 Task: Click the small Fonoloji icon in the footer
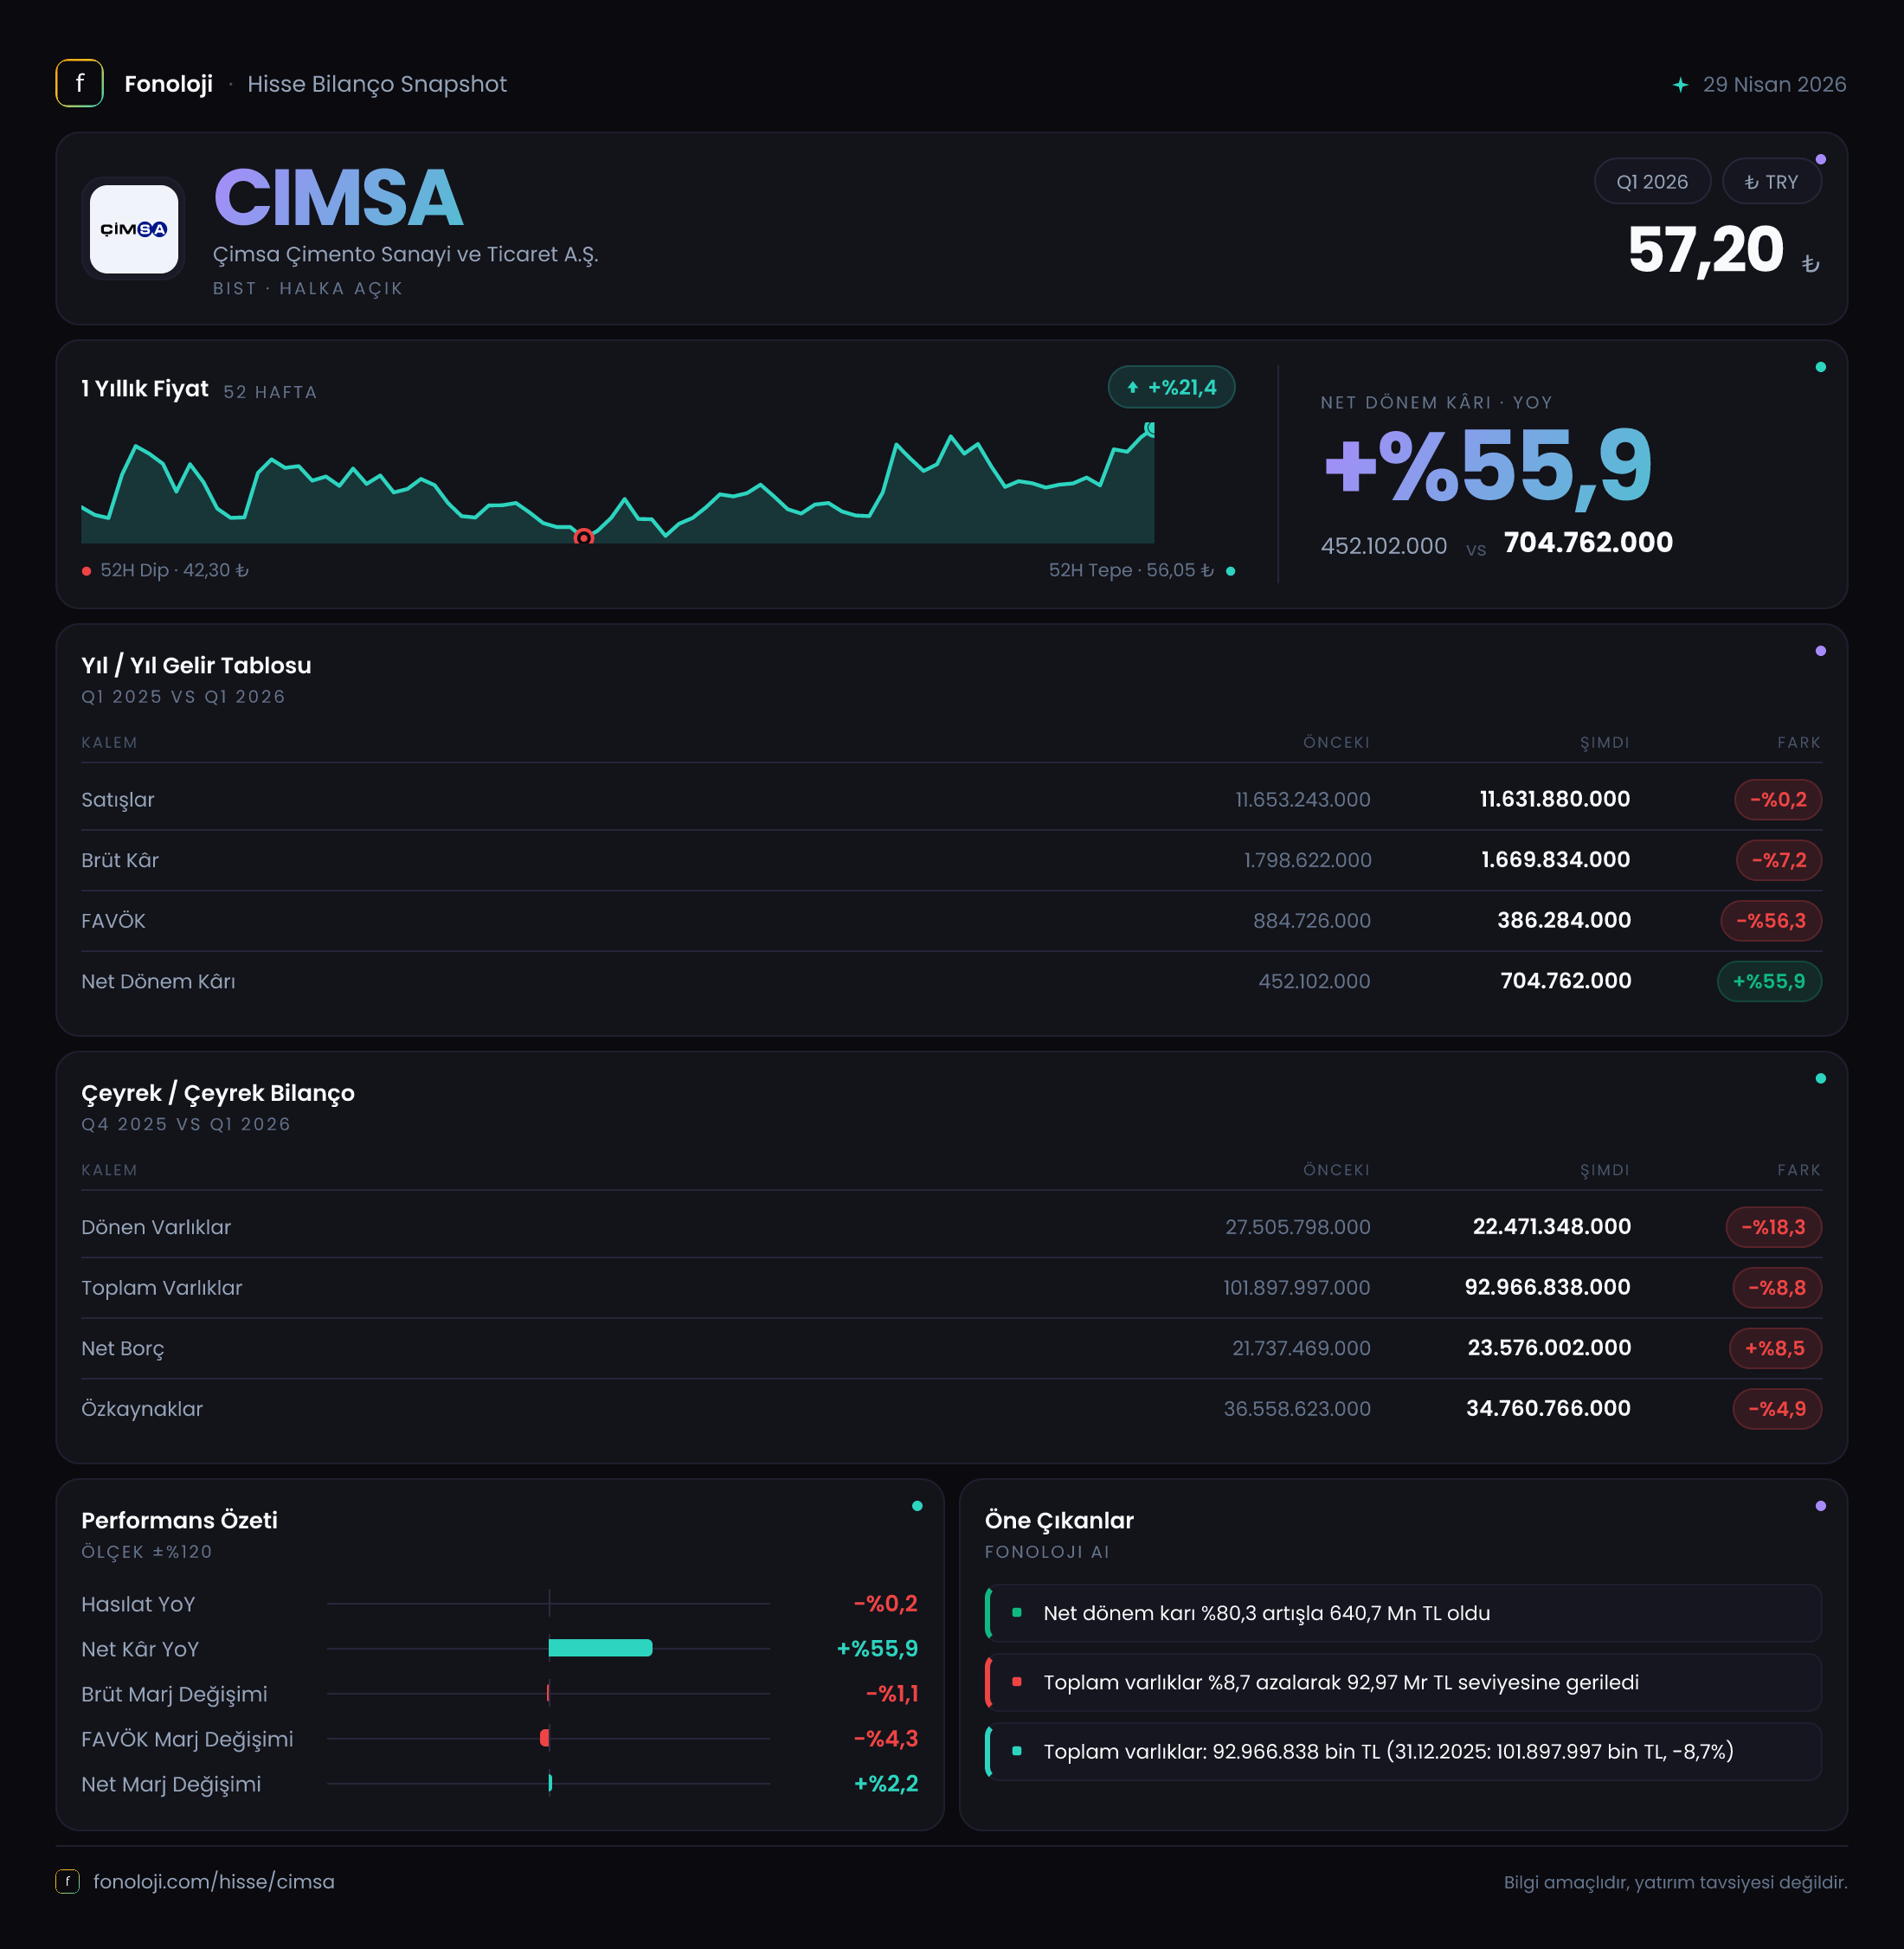pyautogui.click(x=67, y=1881)
